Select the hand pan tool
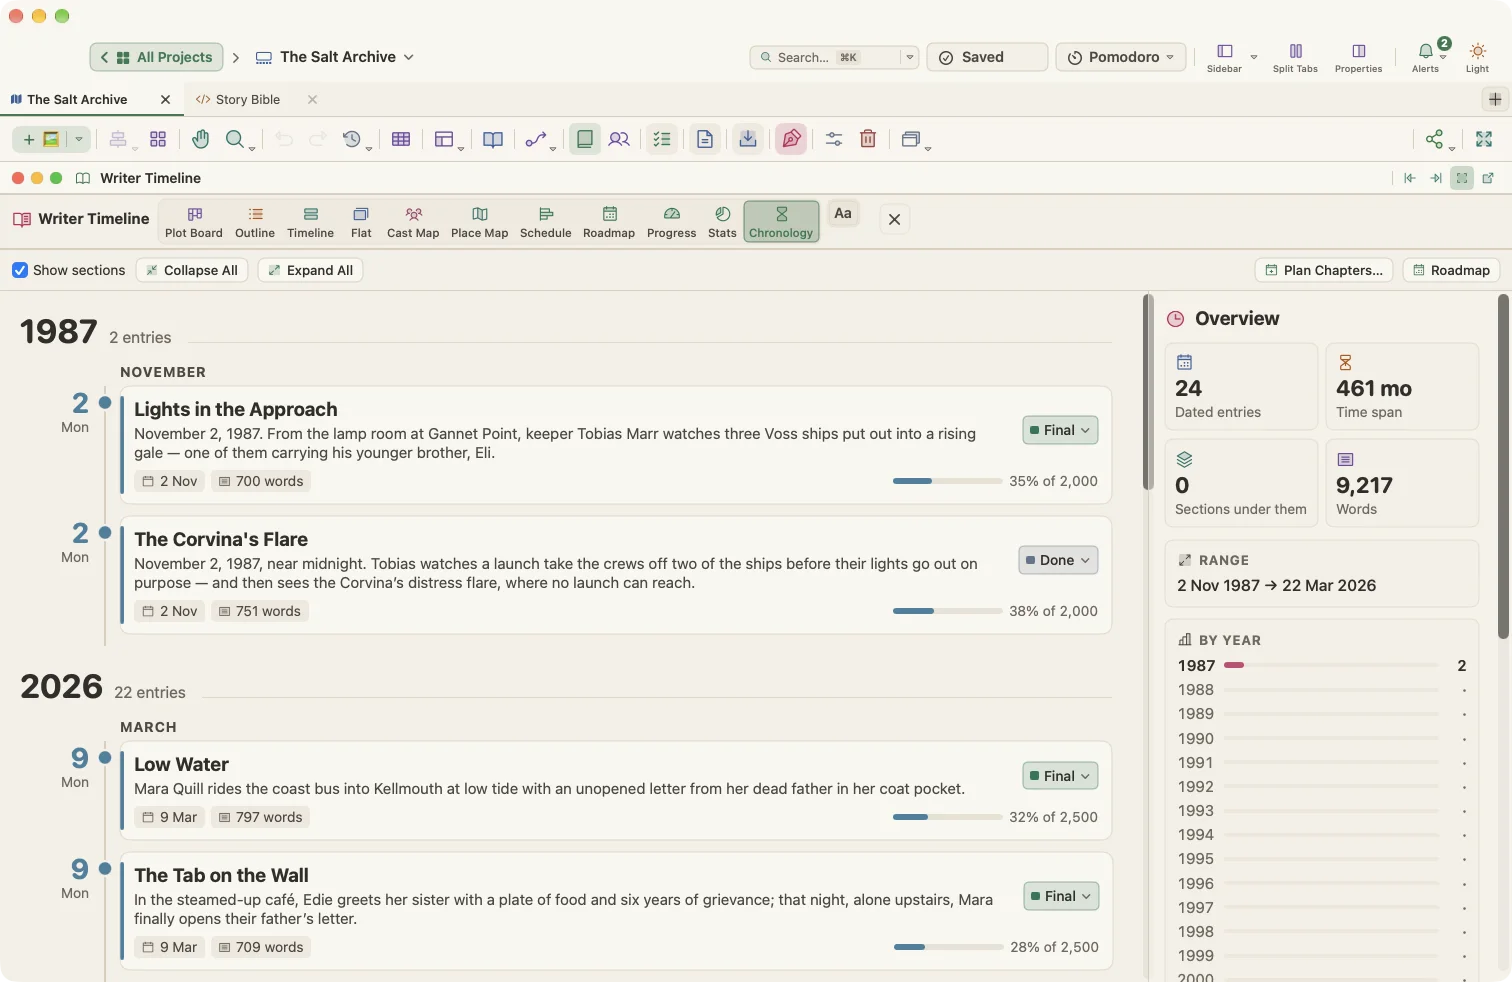 tap(201, 139)
